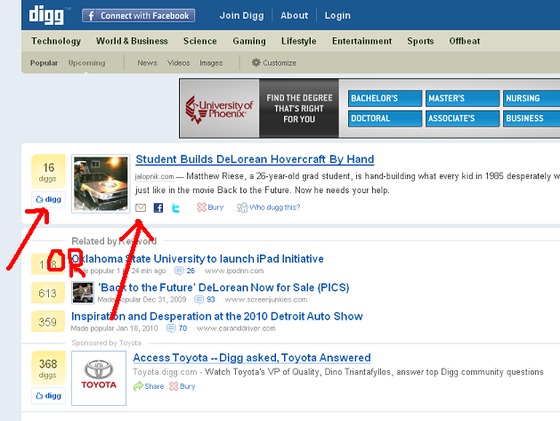The width and height of the screenshot is (560, 421).
Task: Click www.ipodnn.com text
Action: [x=234, y=271]
